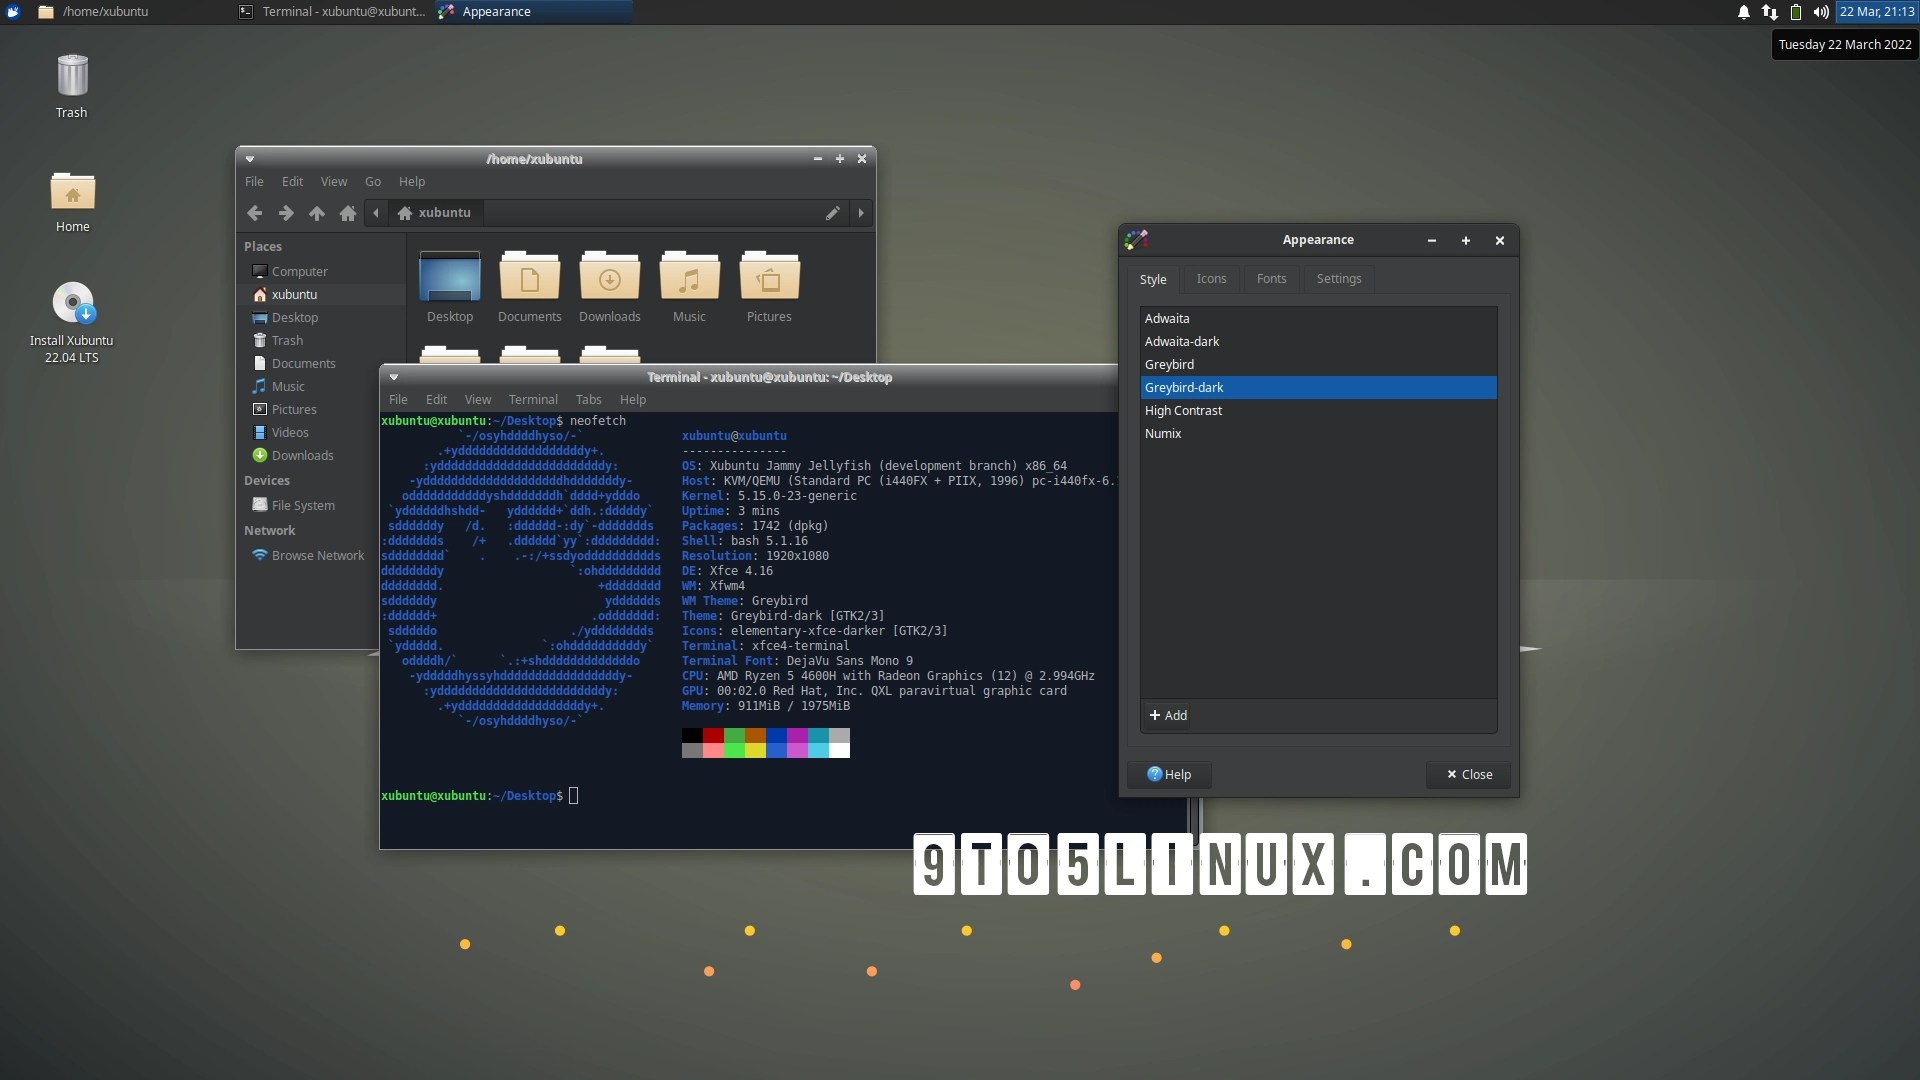Click the chevron at the end of the path bar

pyautogui.click(x=860, y=213)
